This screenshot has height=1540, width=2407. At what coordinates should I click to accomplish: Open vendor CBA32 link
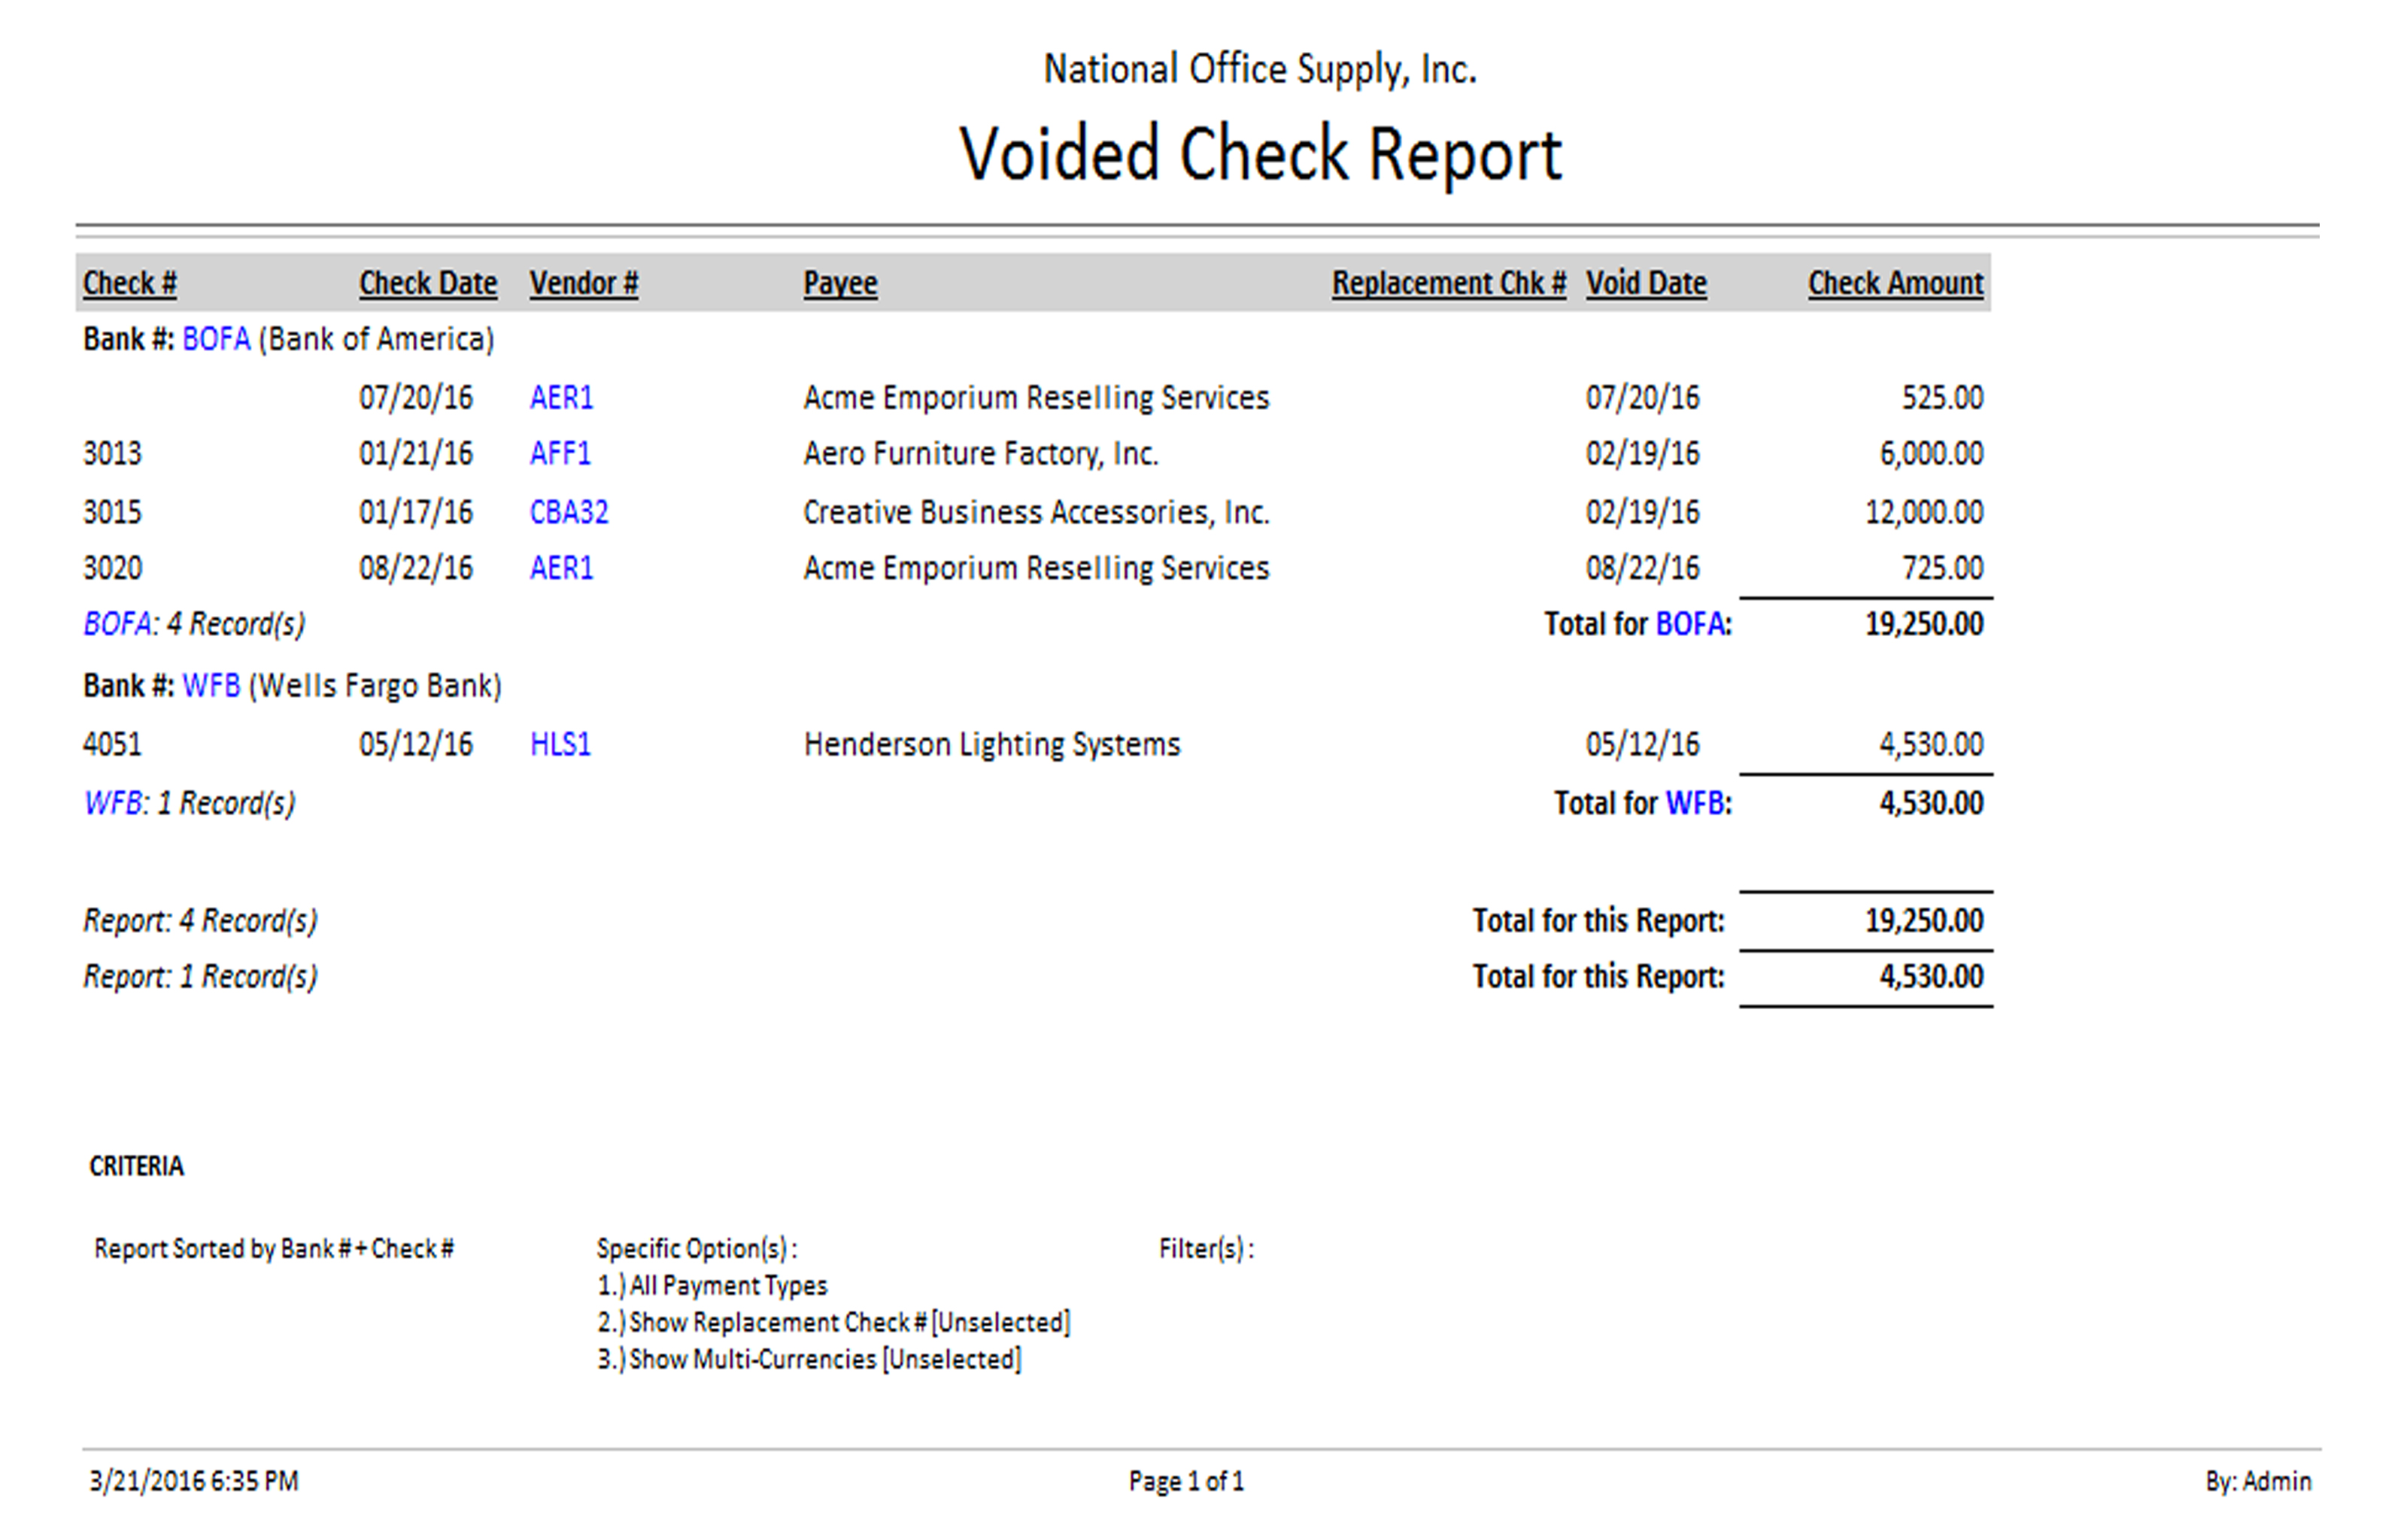[568, 512]
